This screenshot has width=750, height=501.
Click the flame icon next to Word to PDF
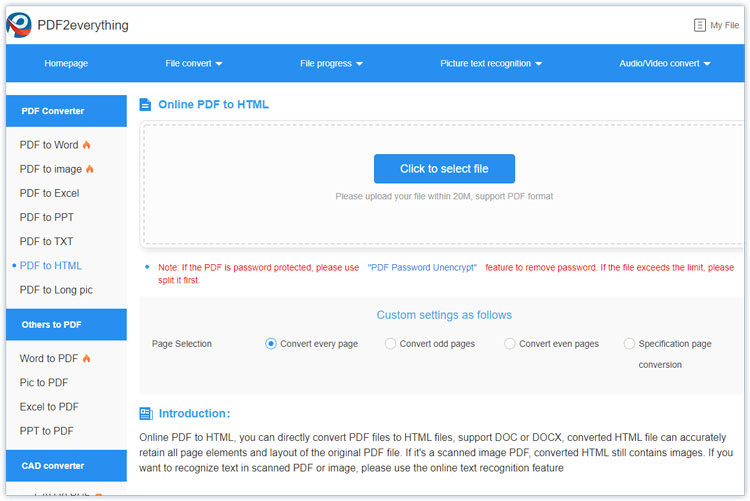[x=87, y=358]
